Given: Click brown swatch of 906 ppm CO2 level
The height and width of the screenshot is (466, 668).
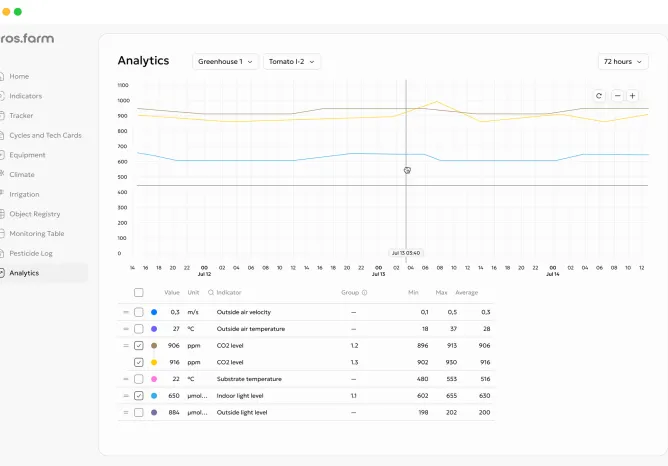Looking at the screenshot, I should 154,345.
